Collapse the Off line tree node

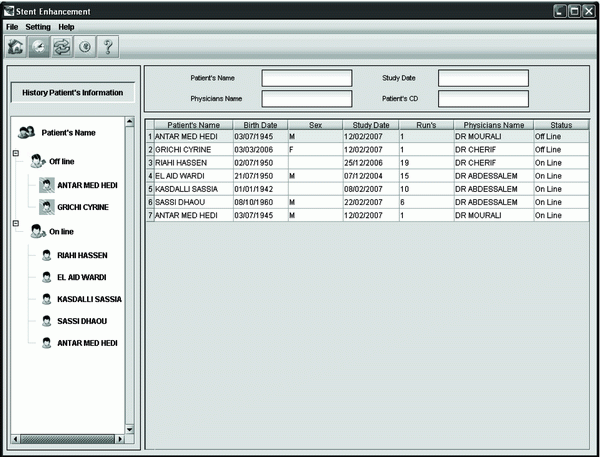[16, 153]
